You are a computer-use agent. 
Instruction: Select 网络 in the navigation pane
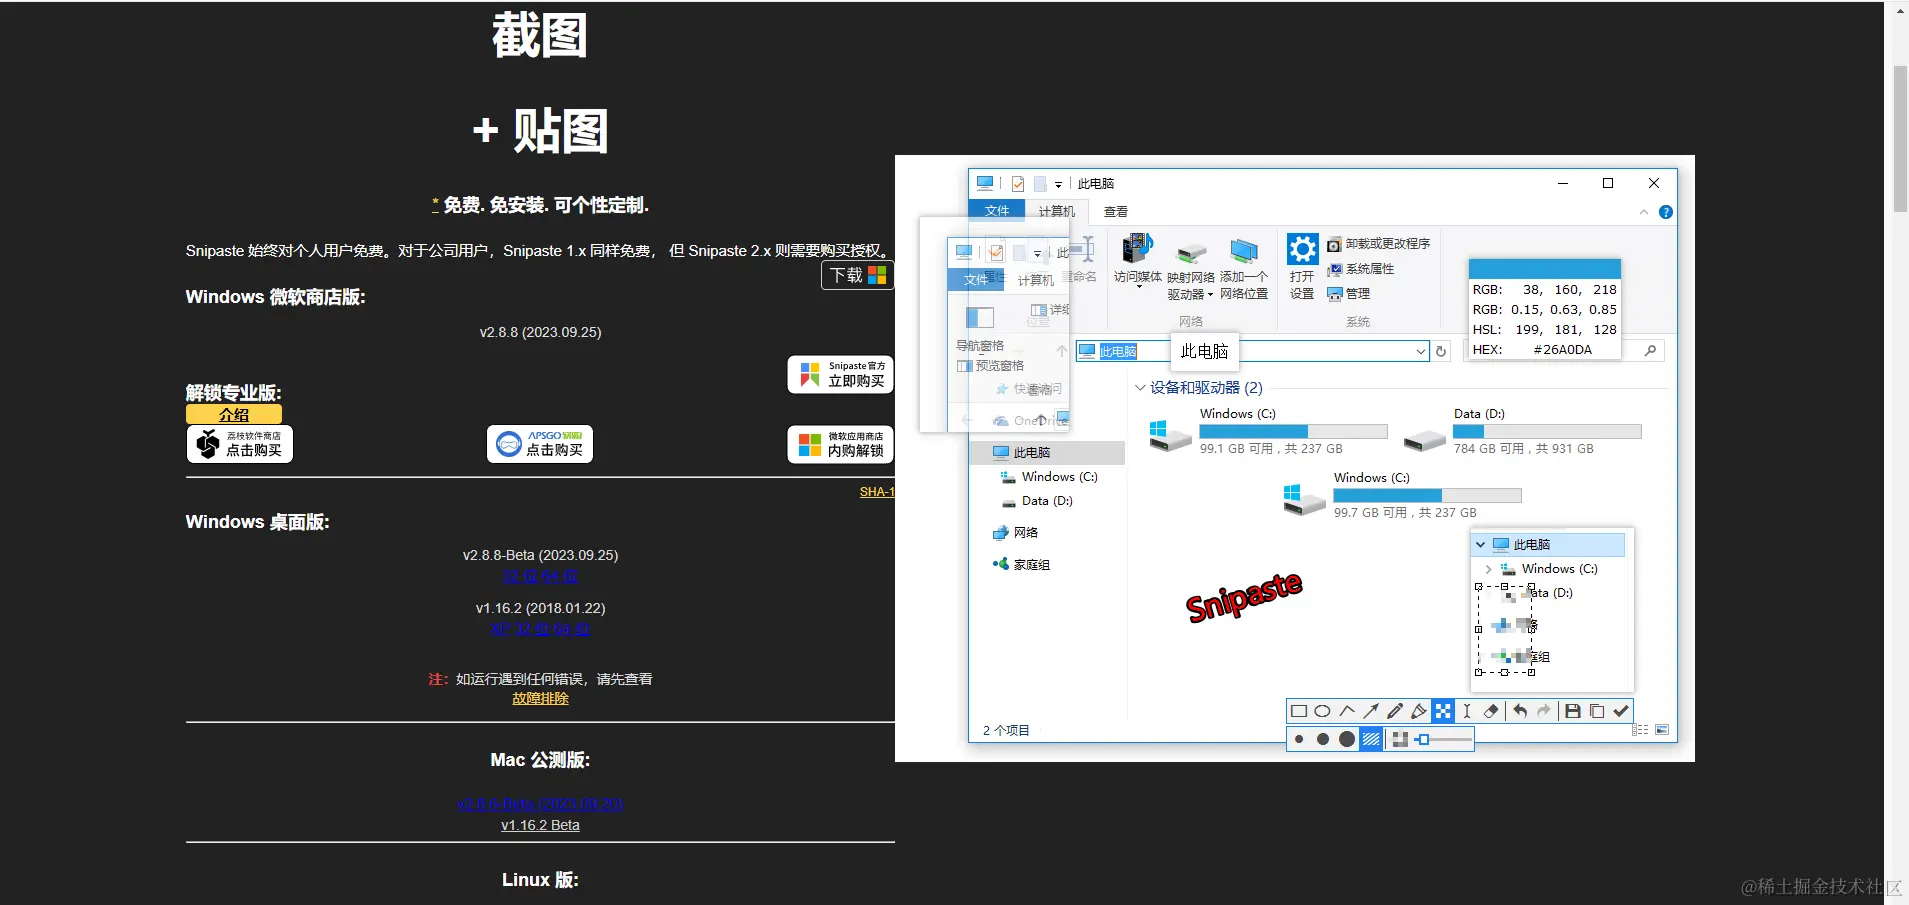1015,533
